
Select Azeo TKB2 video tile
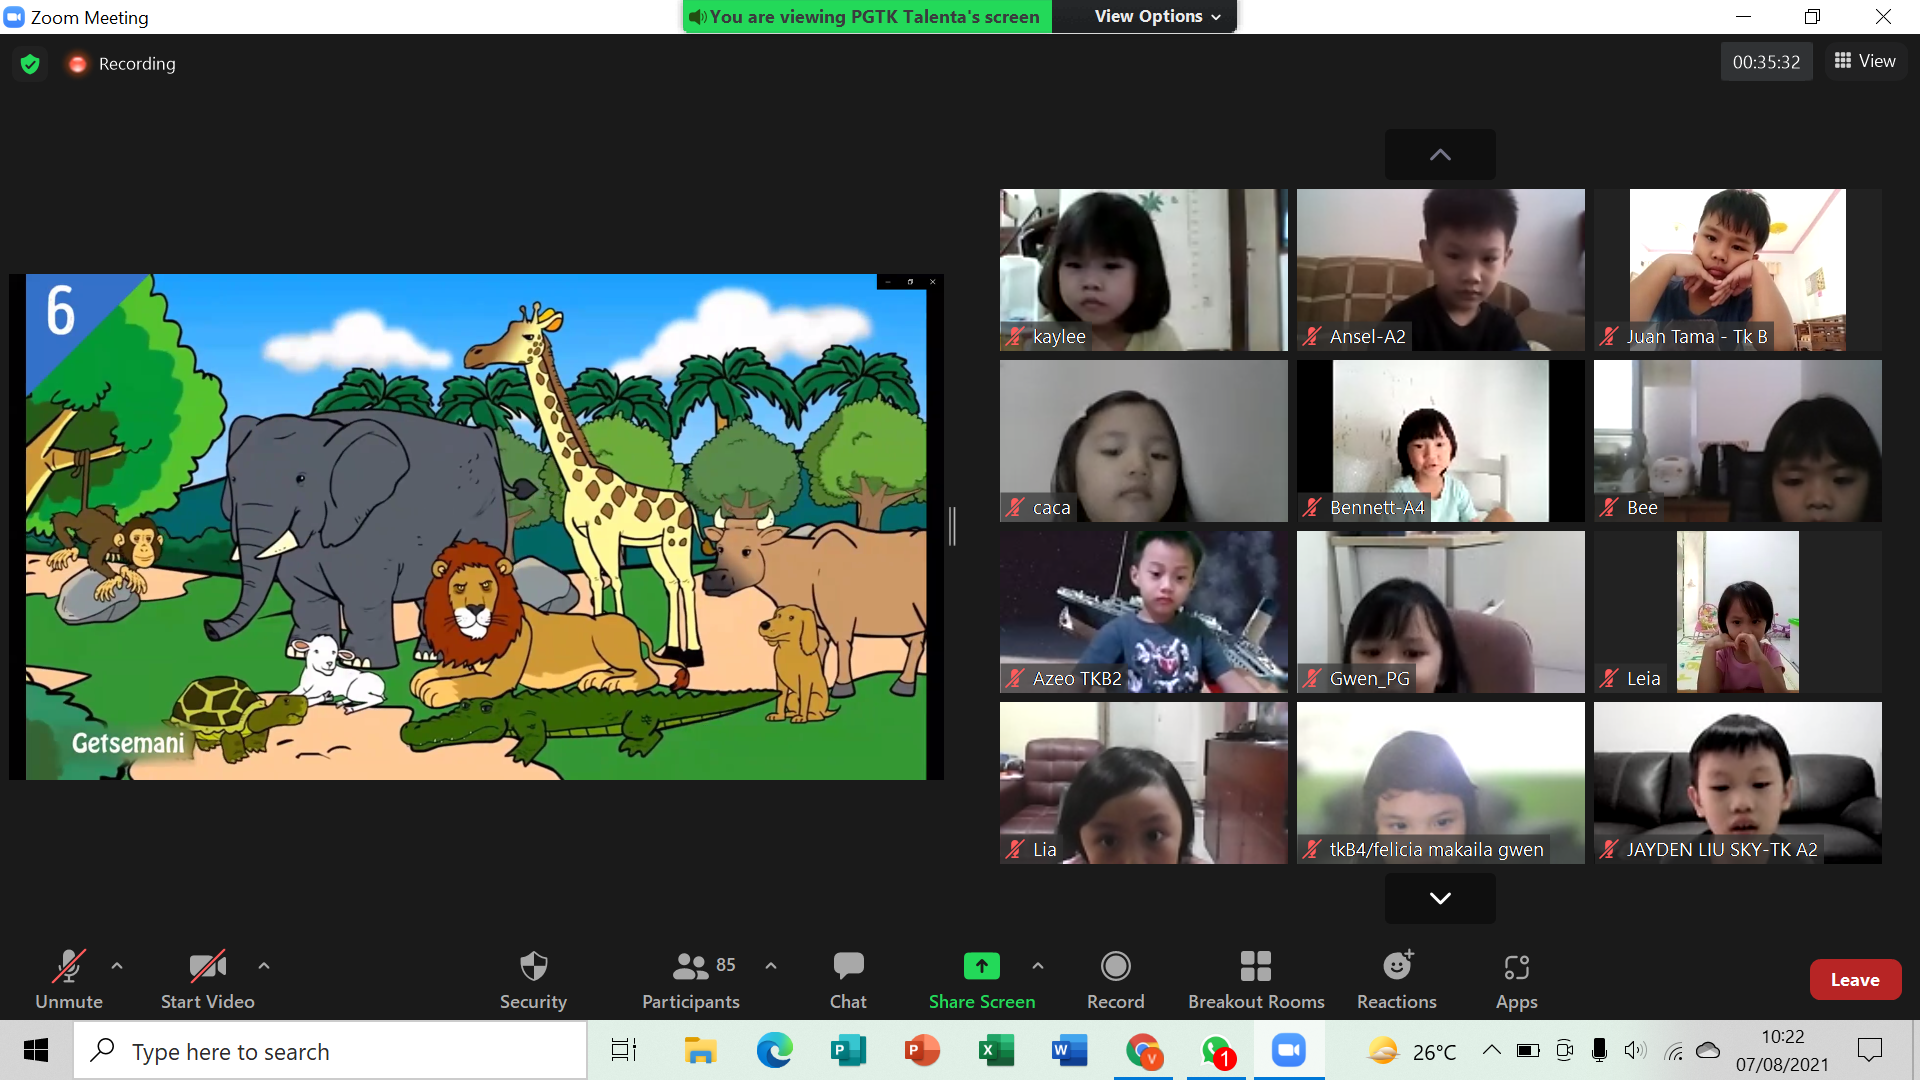click(x=1144, y=612)
